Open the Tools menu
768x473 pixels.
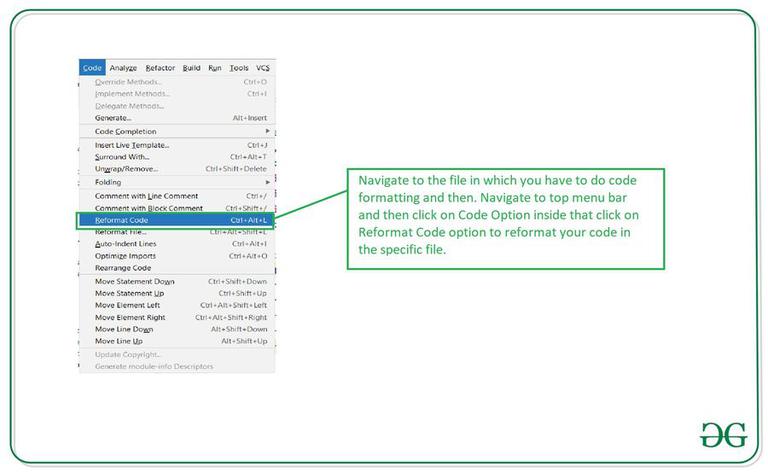pyautogui.click(x=239, y=68)
